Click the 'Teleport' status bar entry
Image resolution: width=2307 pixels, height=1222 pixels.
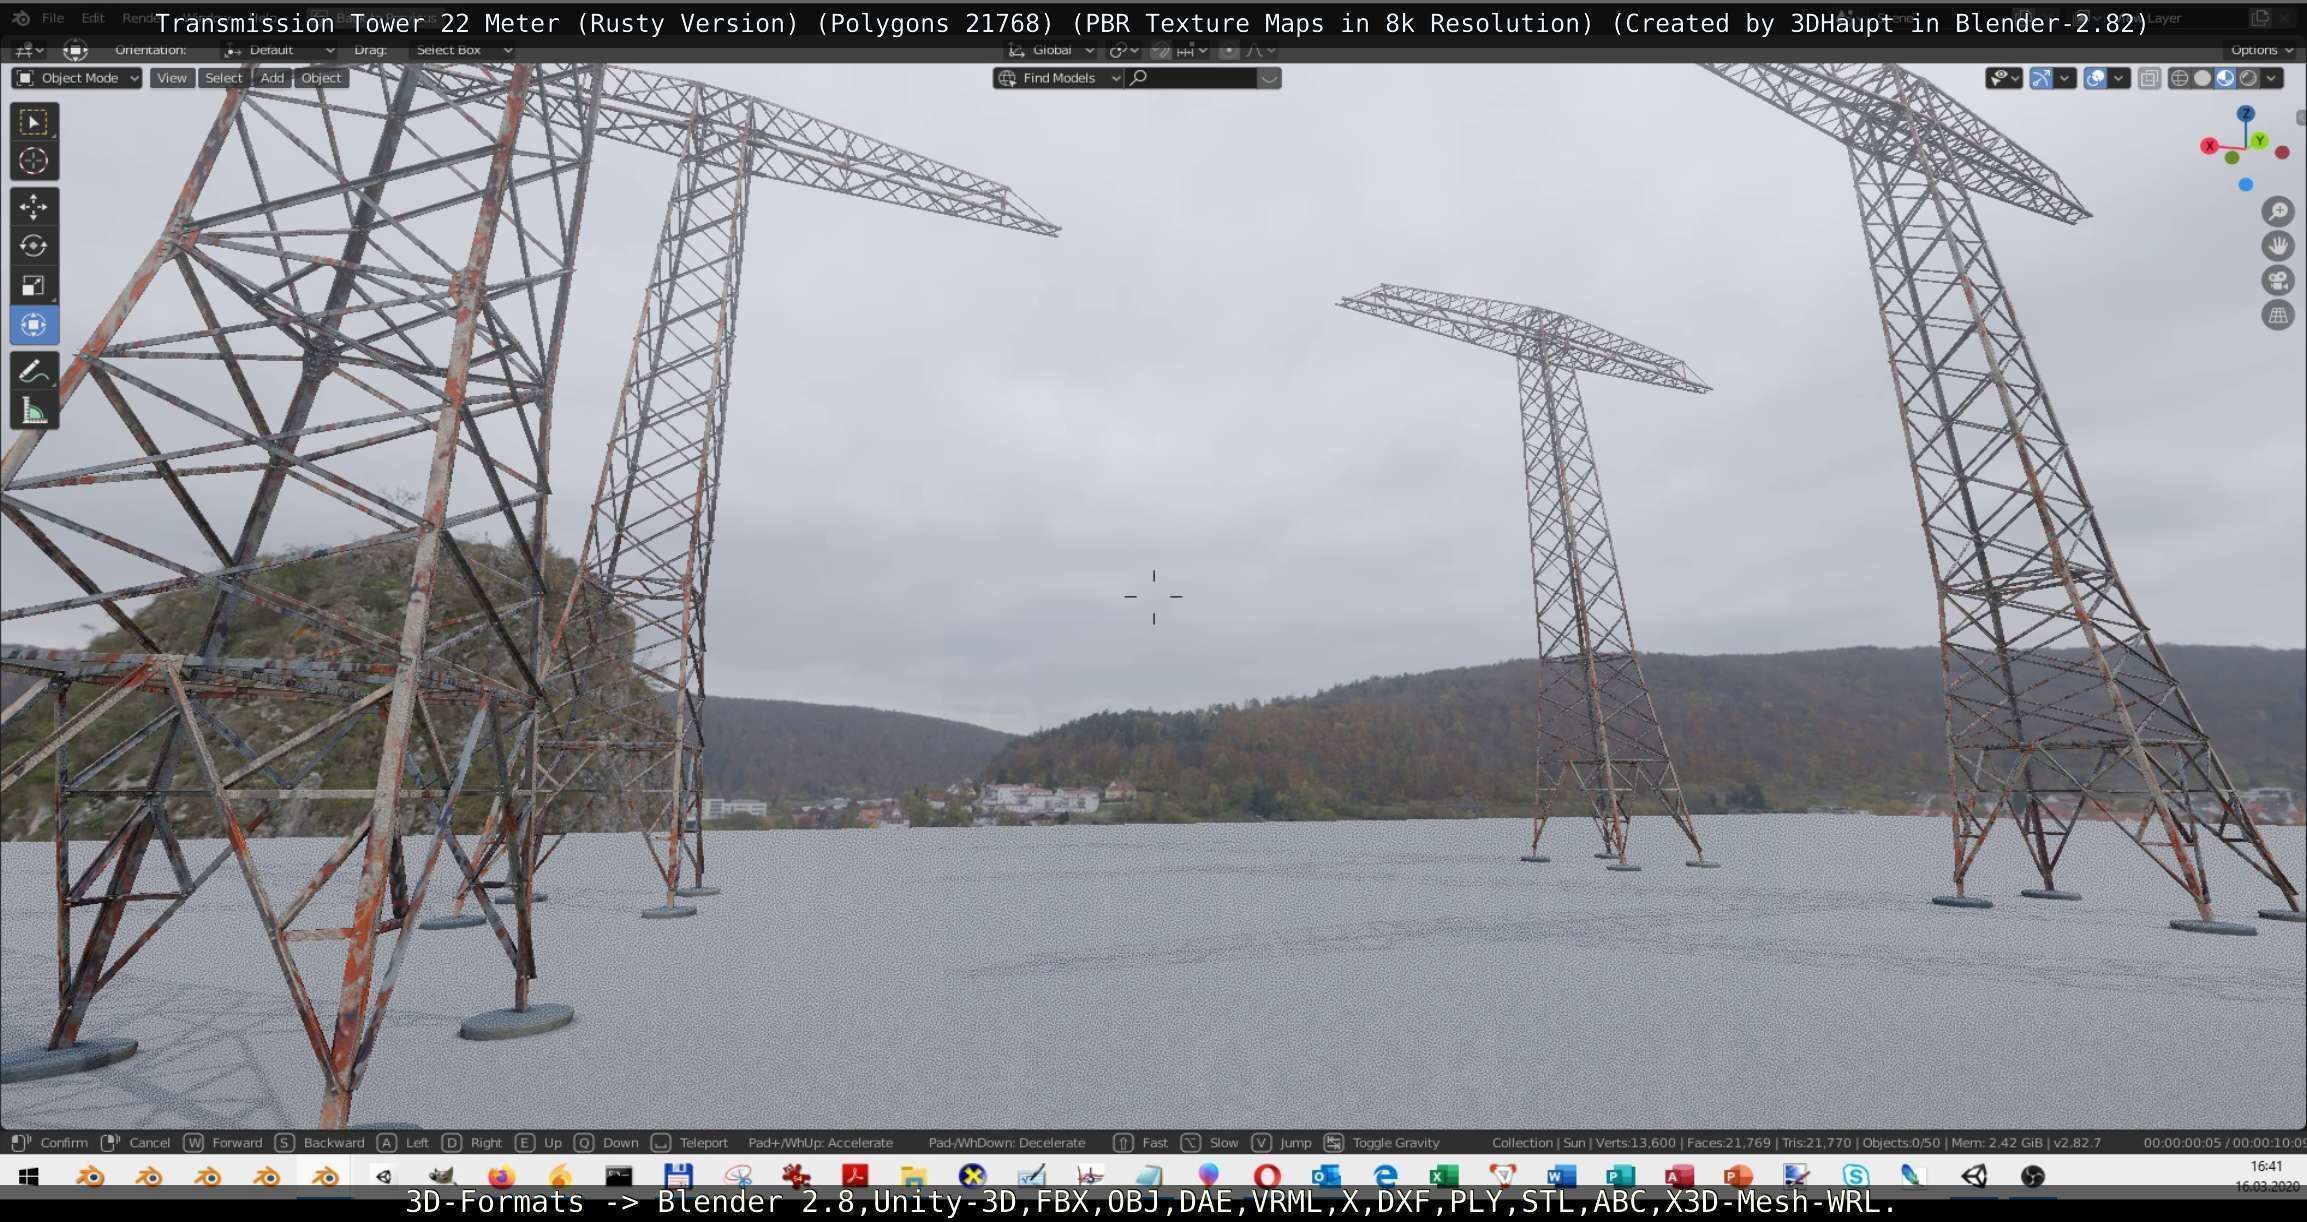click(x=703, y=1143)
